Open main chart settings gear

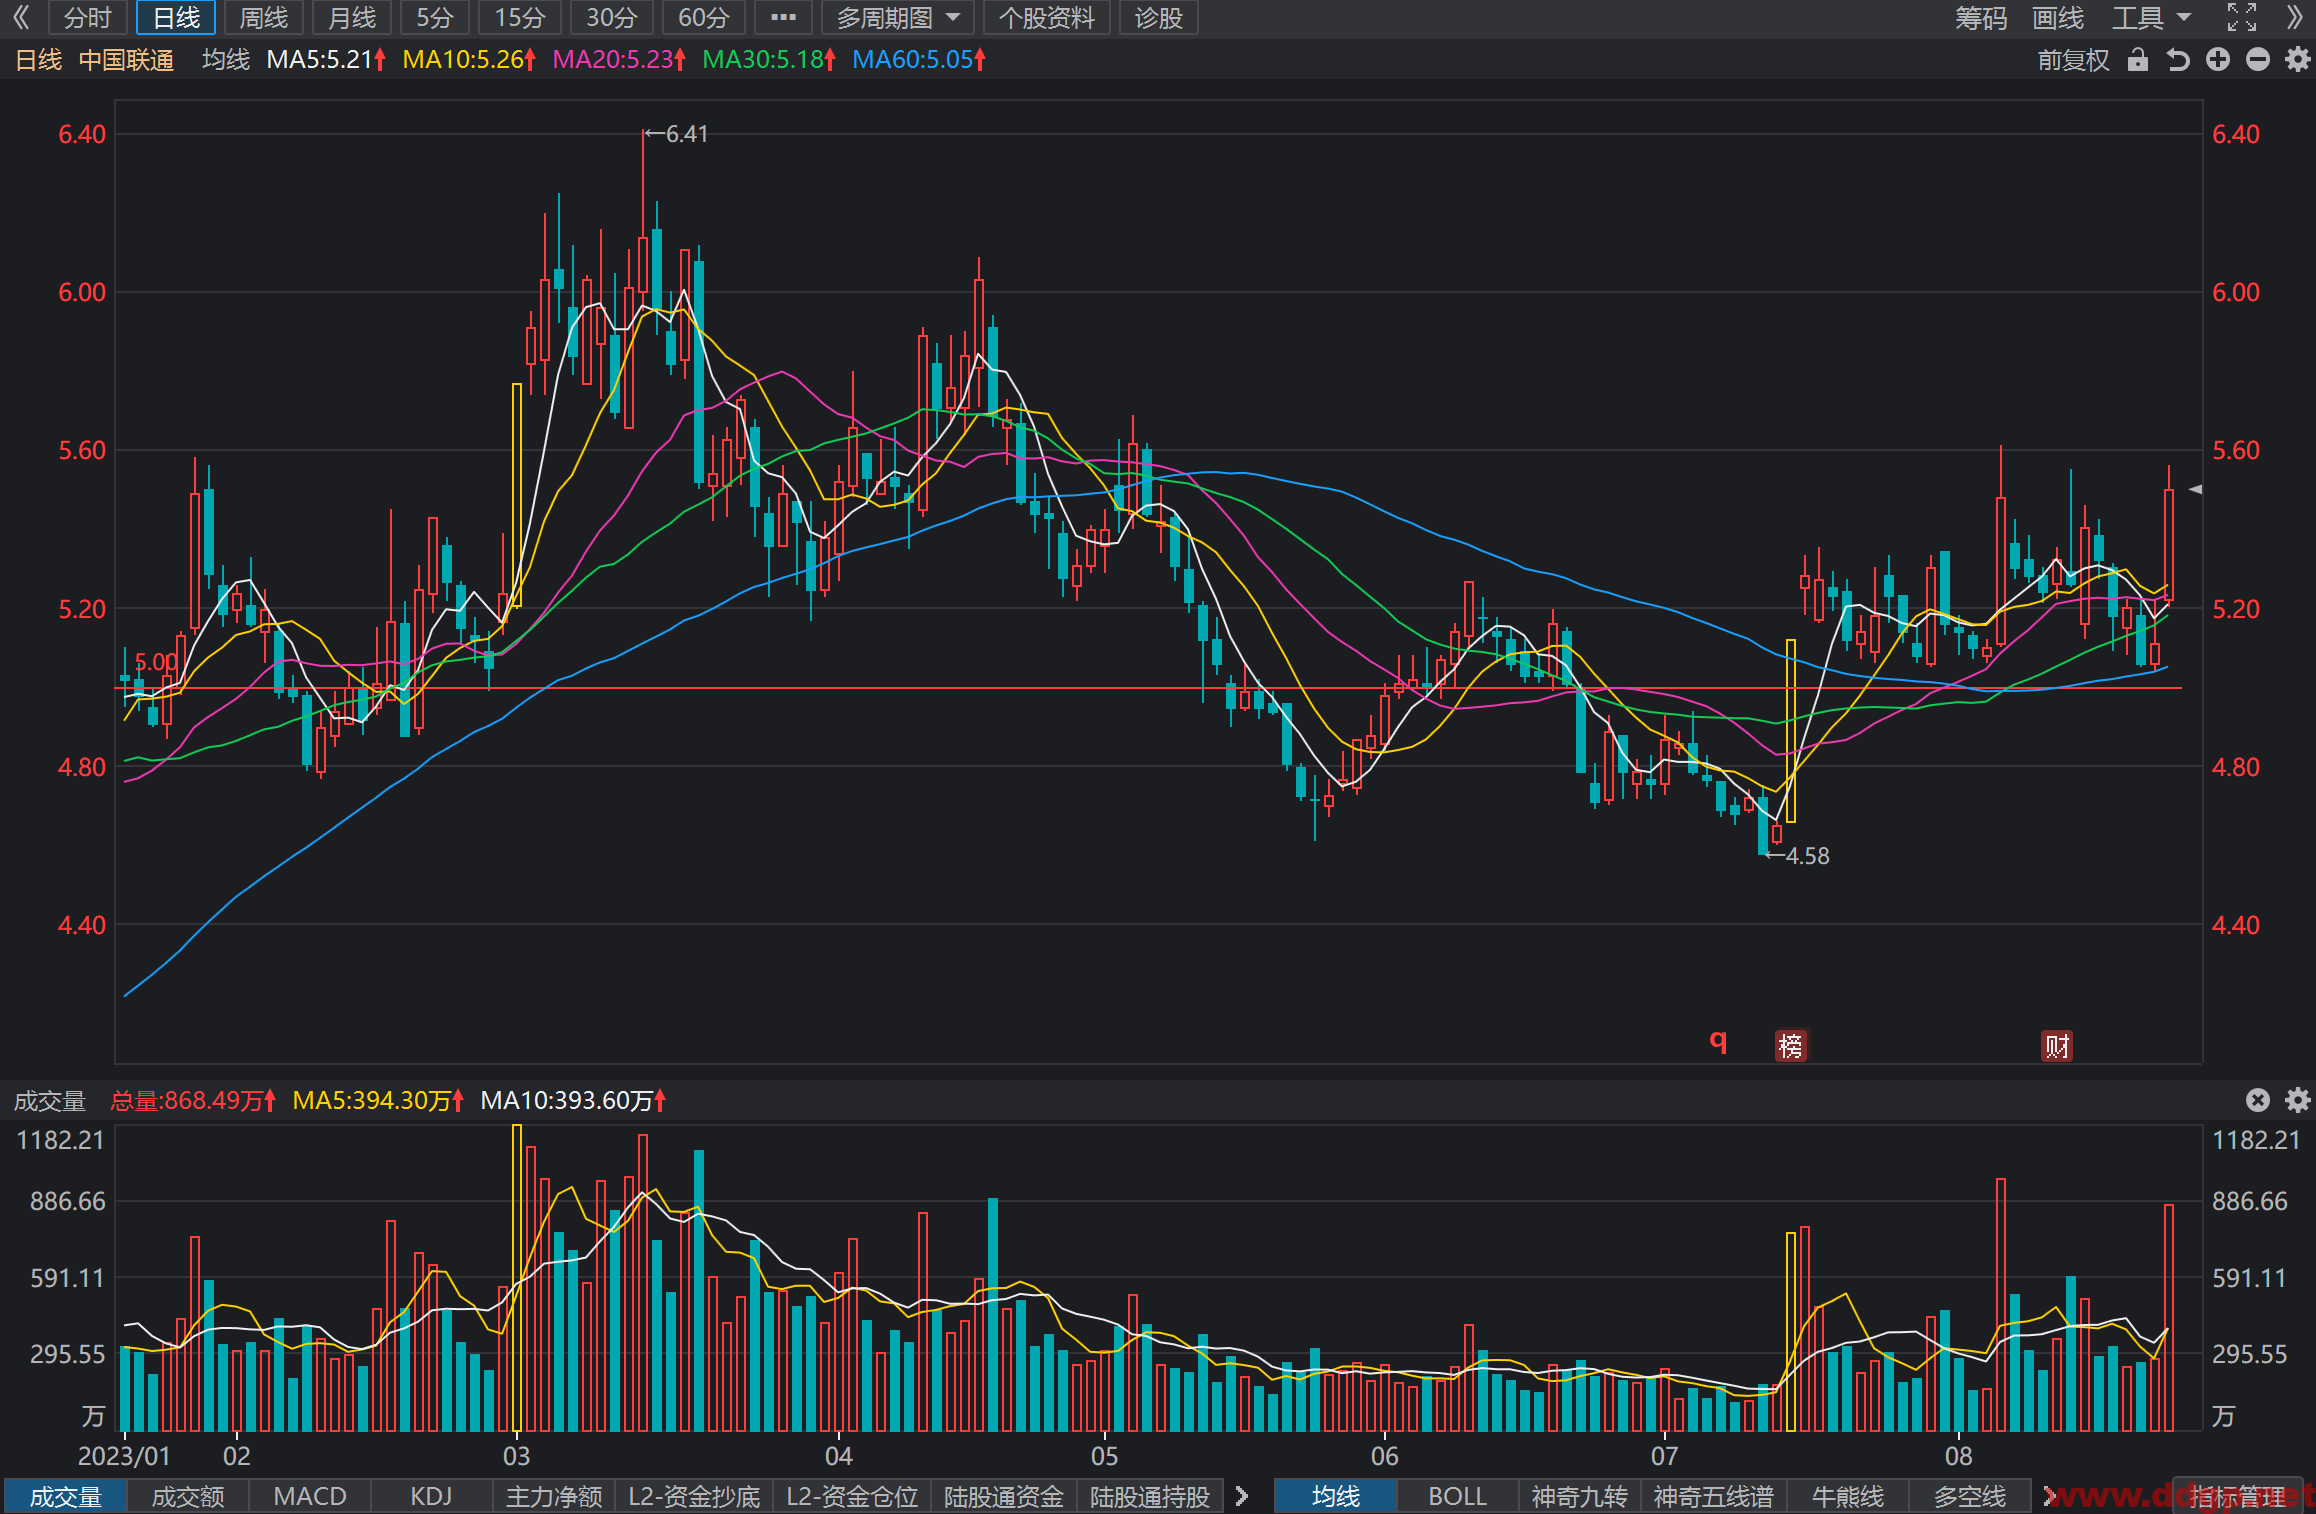coord(2298,60)
